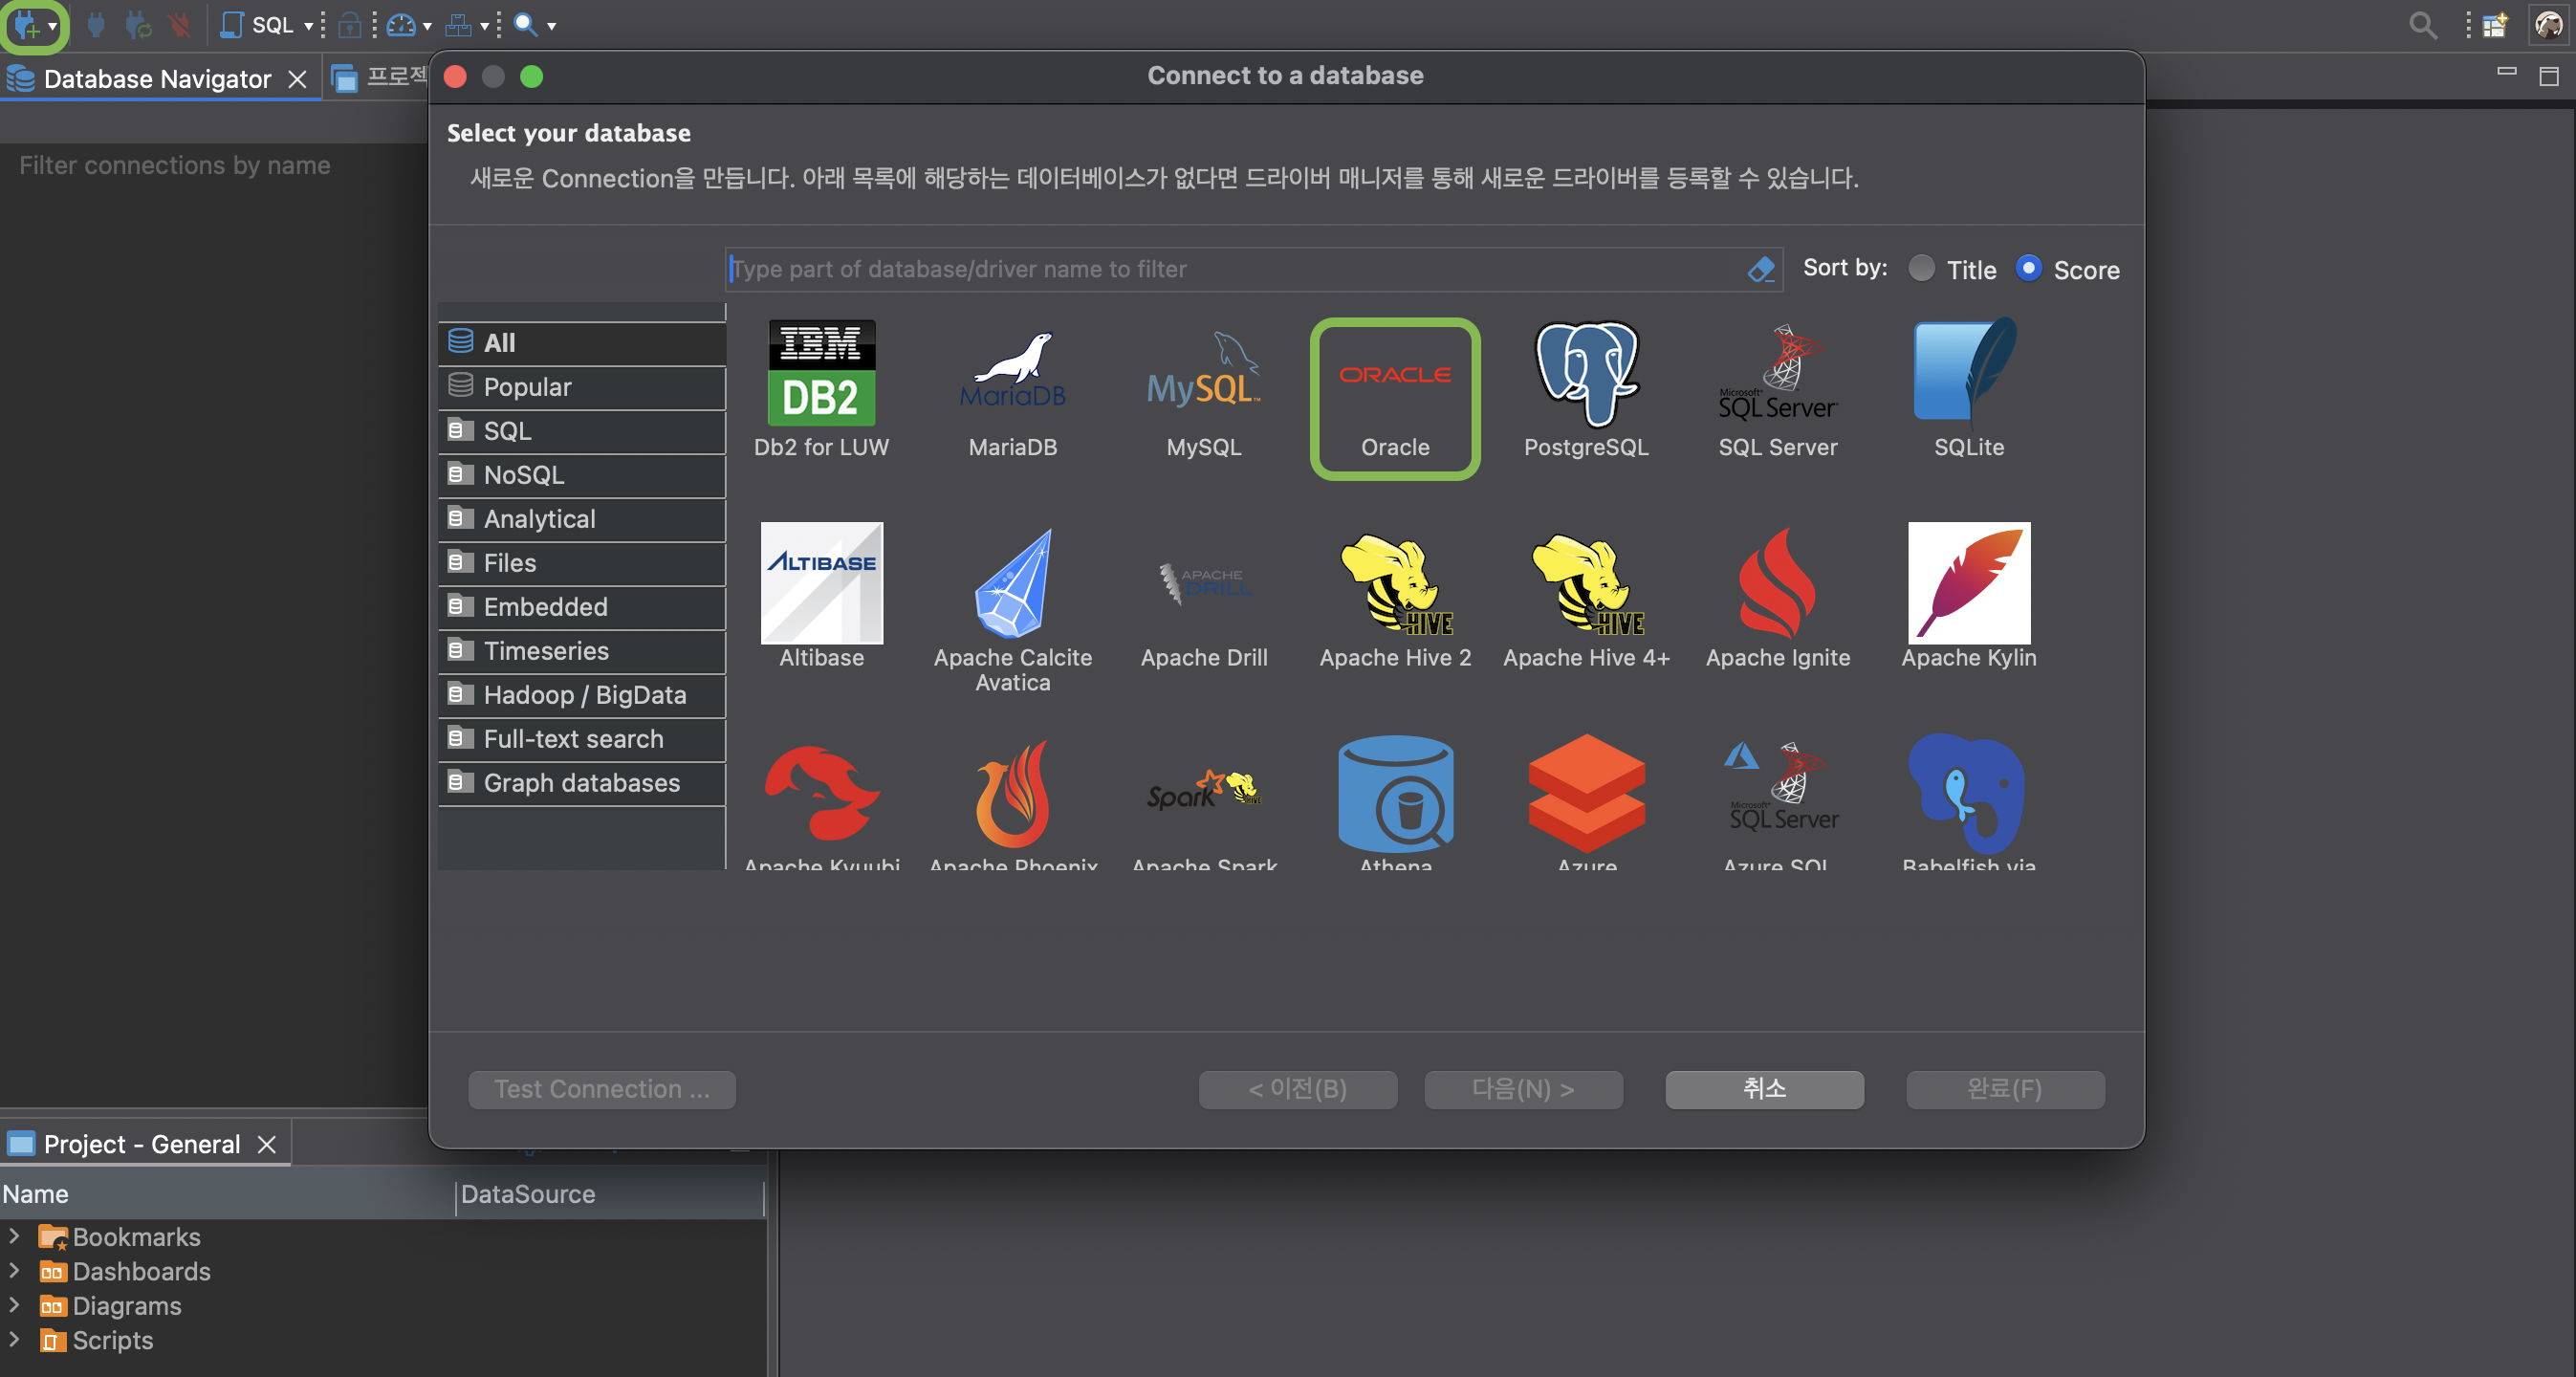Expand the Bookmarks folder
Image resolution: width=2576 pixels, height=1377 pixels.
(x=14, y=1236)
